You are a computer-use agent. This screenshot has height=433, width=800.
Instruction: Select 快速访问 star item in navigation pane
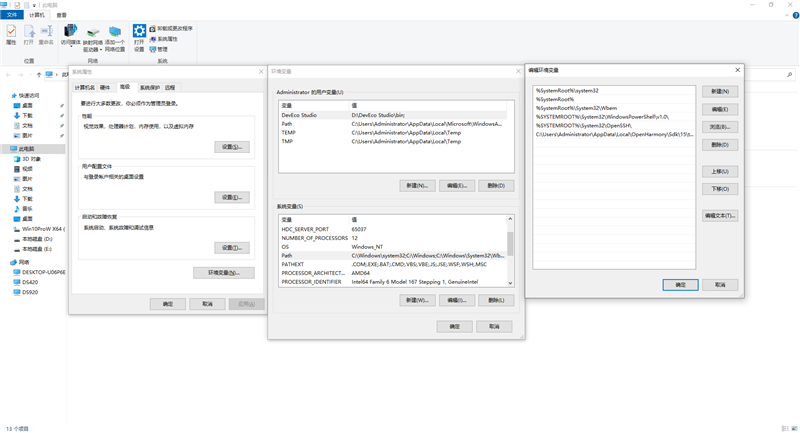coord(26,95)
